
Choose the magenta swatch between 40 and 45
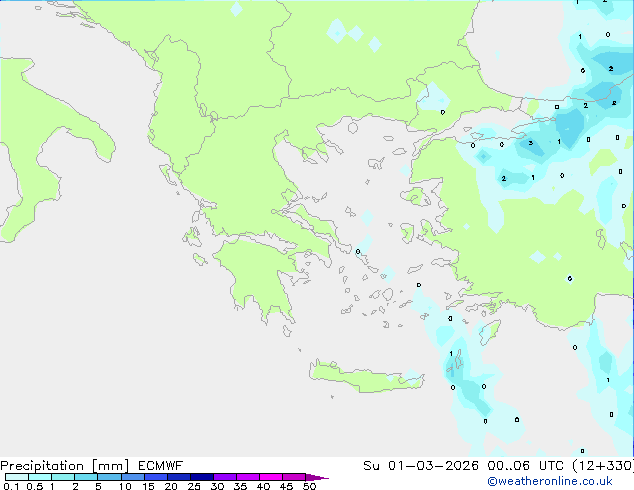pos(271,477)
